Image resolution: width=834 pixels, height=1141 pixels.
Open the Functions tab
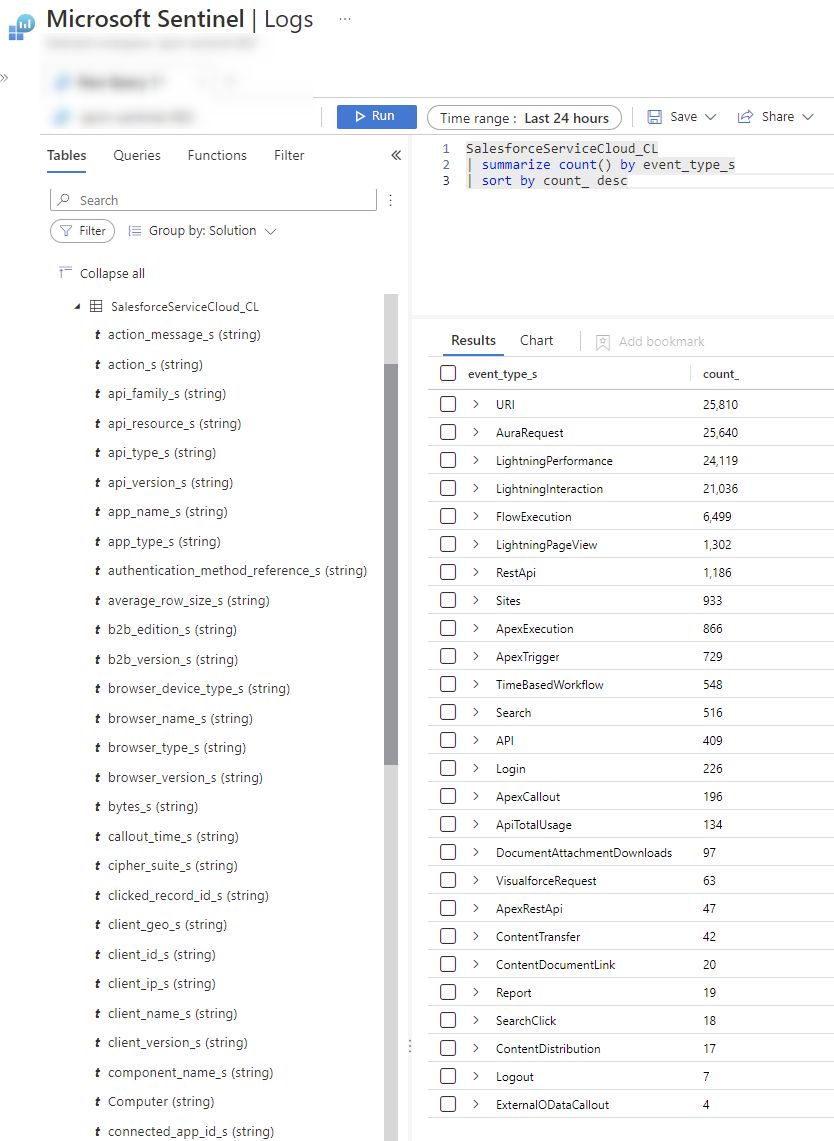[217, 155]
